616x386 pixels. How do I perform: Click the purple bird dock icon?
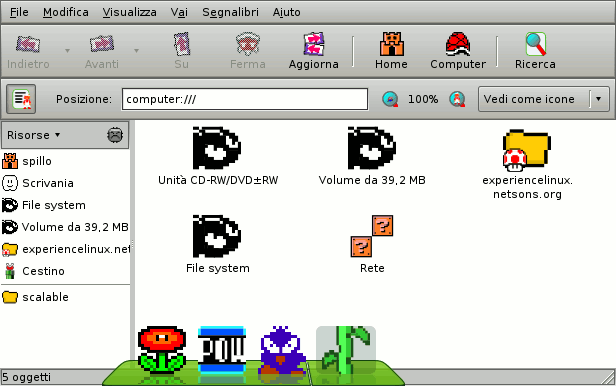282,349
